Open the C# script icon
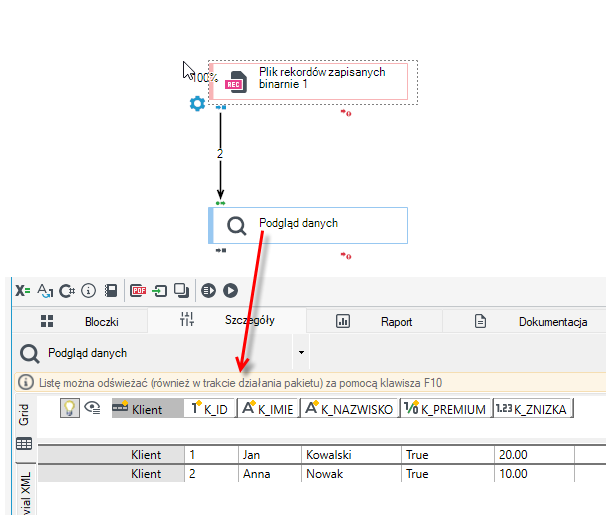The image size is (606, 515). (x=67, y=291)
